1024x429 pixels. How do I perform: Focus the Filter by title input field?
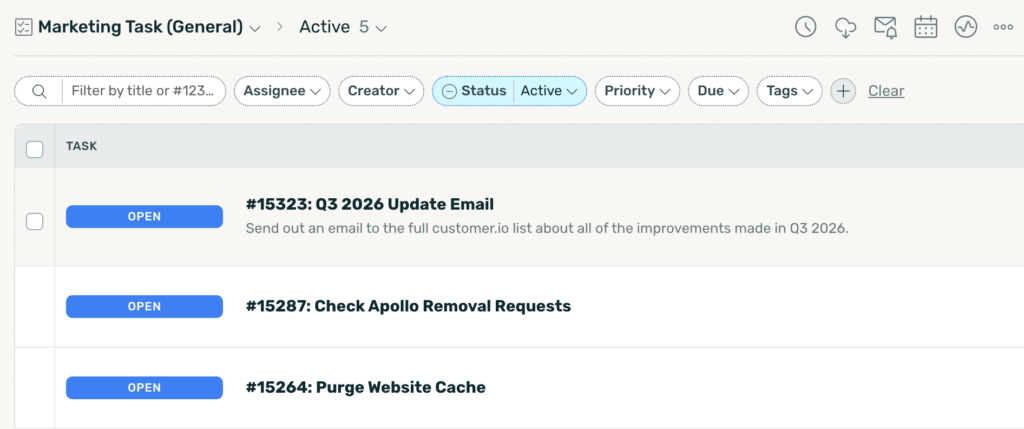pos(142,91)
